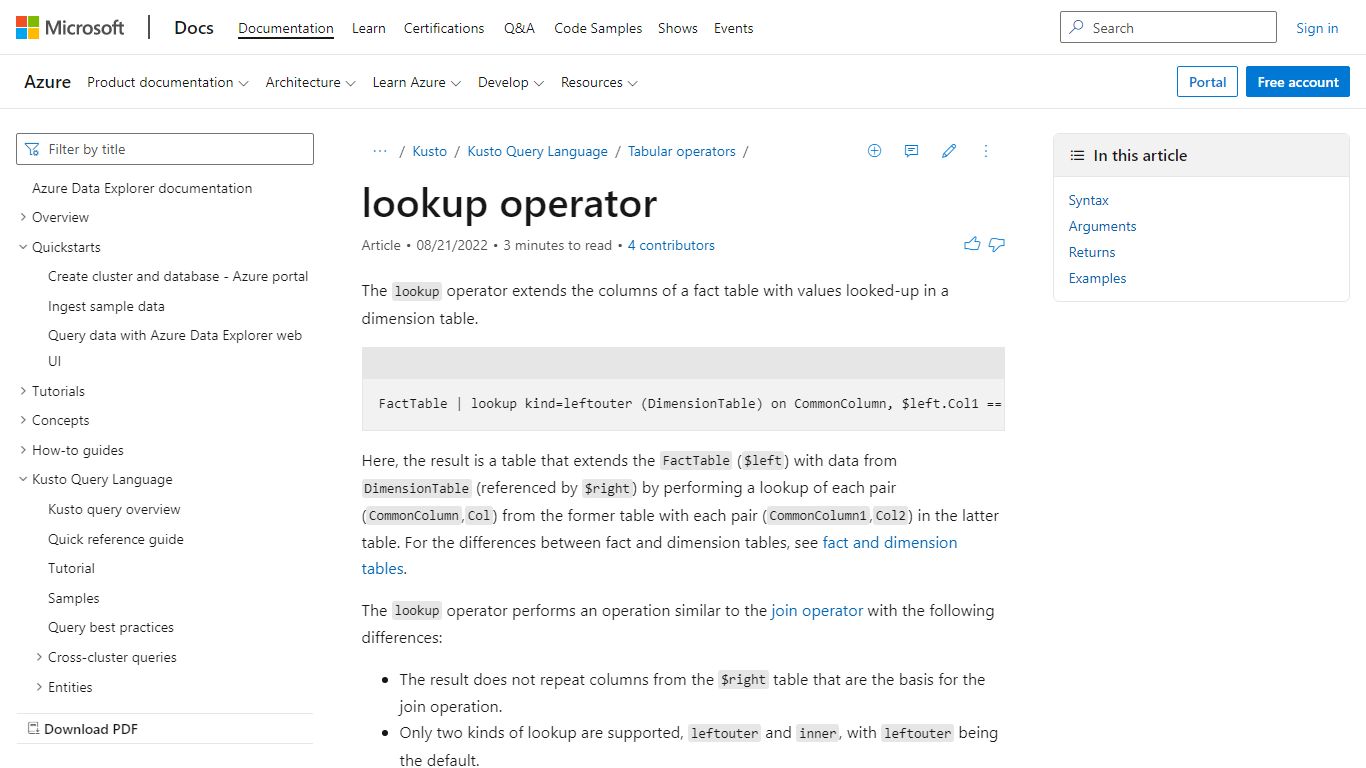The width and height of the screenshot is (1366, 768).
Task: Click the breadcrumb ellipsis icon
Action: 380,151
